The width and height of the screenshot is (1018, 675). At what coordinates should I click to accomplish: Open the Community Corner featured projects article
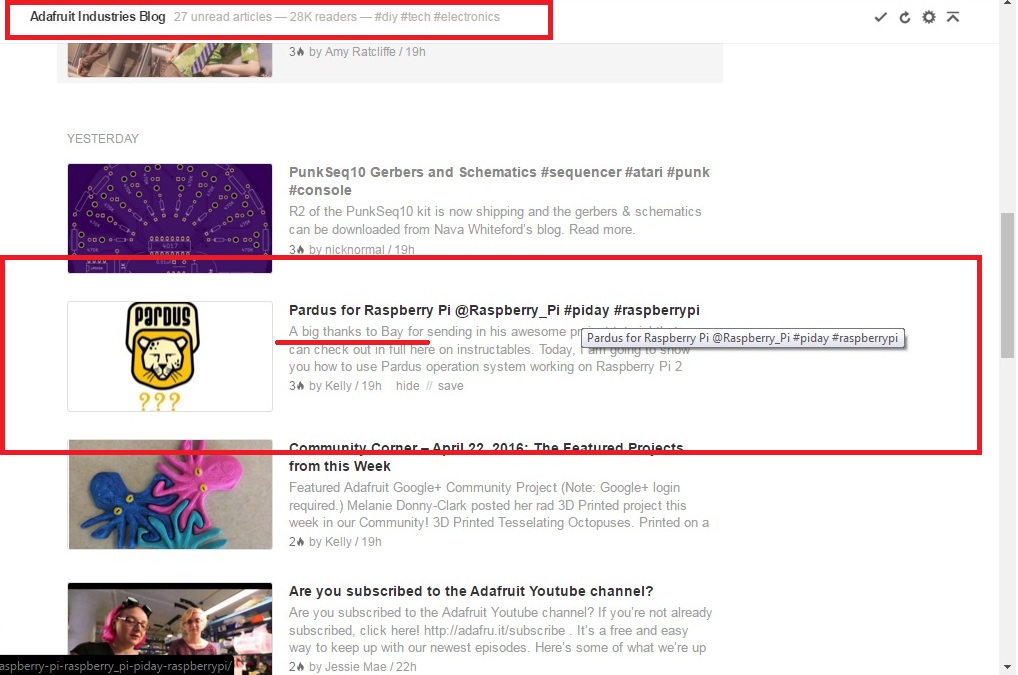tap(486, 457)
